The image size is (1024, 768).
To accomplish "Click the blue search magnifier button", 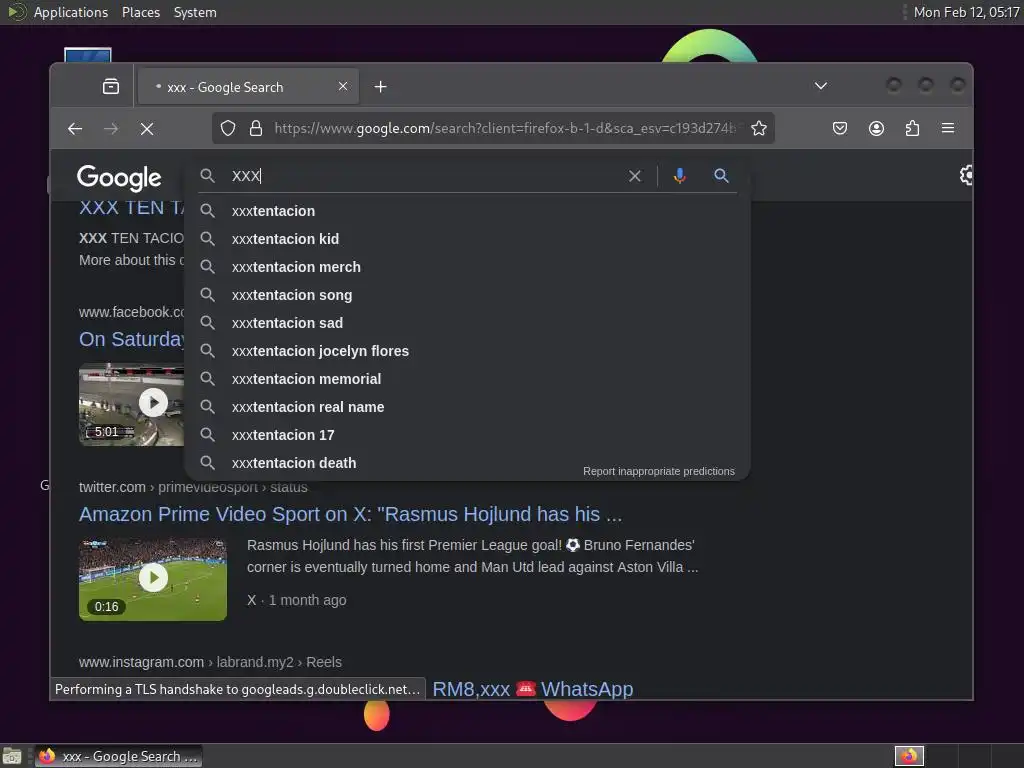I will click(721, 175).
